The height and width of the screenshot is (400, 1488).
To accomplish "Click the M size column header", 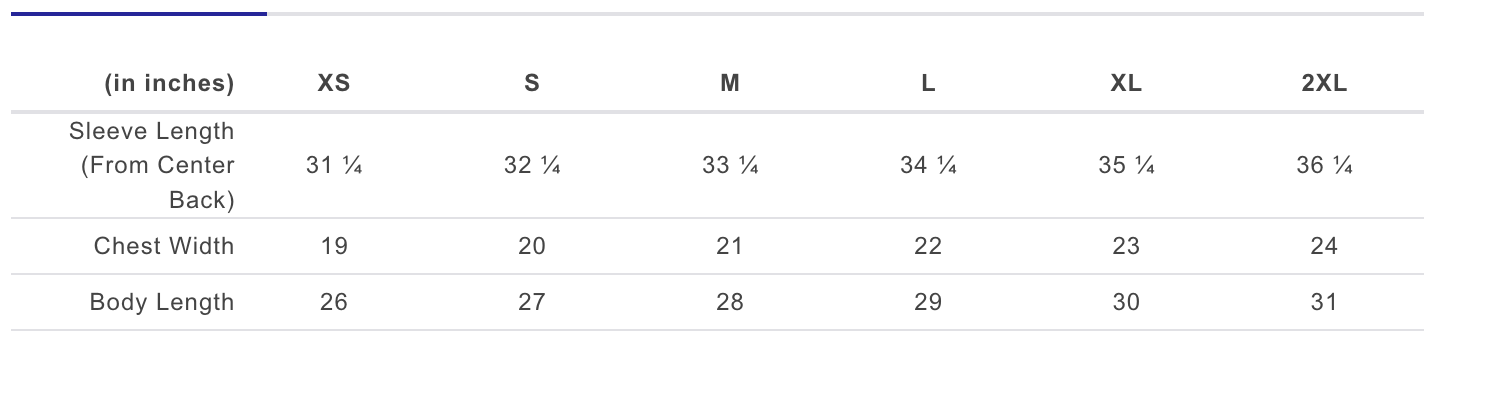I will 730,84.
